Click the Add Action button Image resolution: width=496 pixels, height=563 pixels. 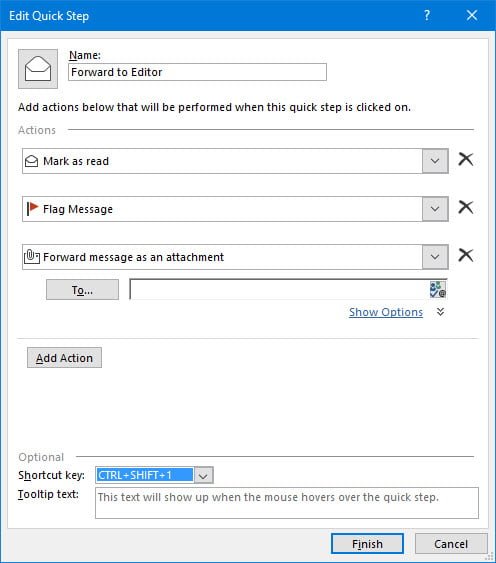point(64,358)
